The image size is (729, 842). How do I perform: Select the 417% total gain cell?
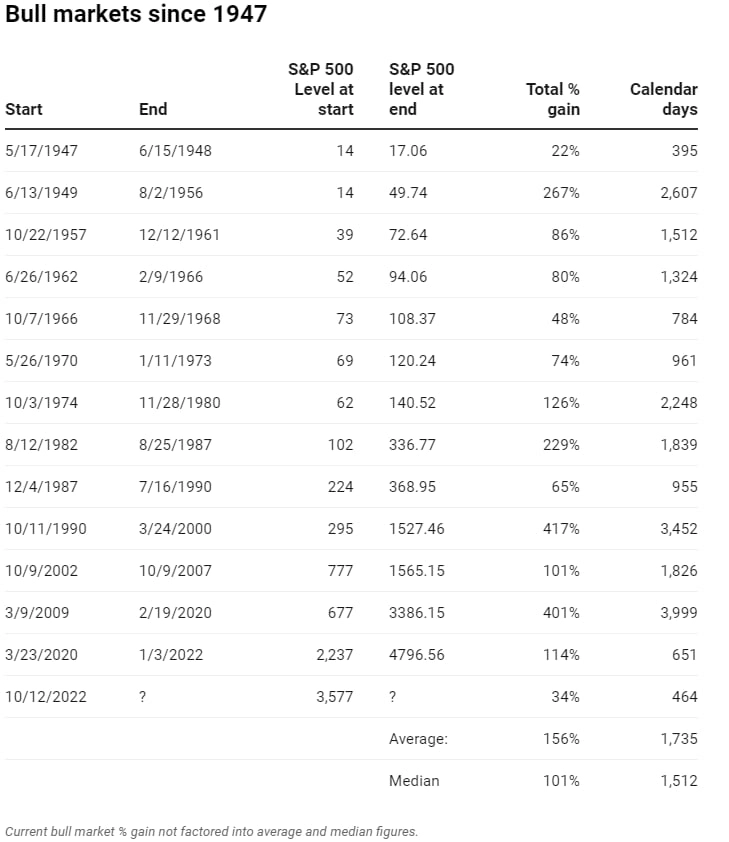562,528
